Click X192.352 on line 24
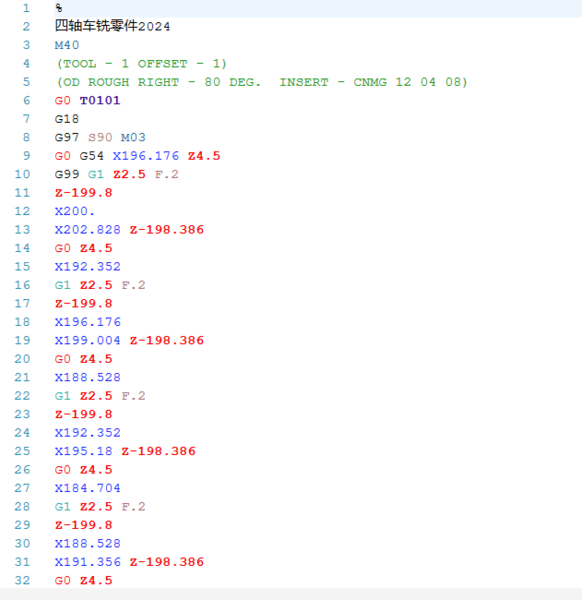 [x=88, y=433]
